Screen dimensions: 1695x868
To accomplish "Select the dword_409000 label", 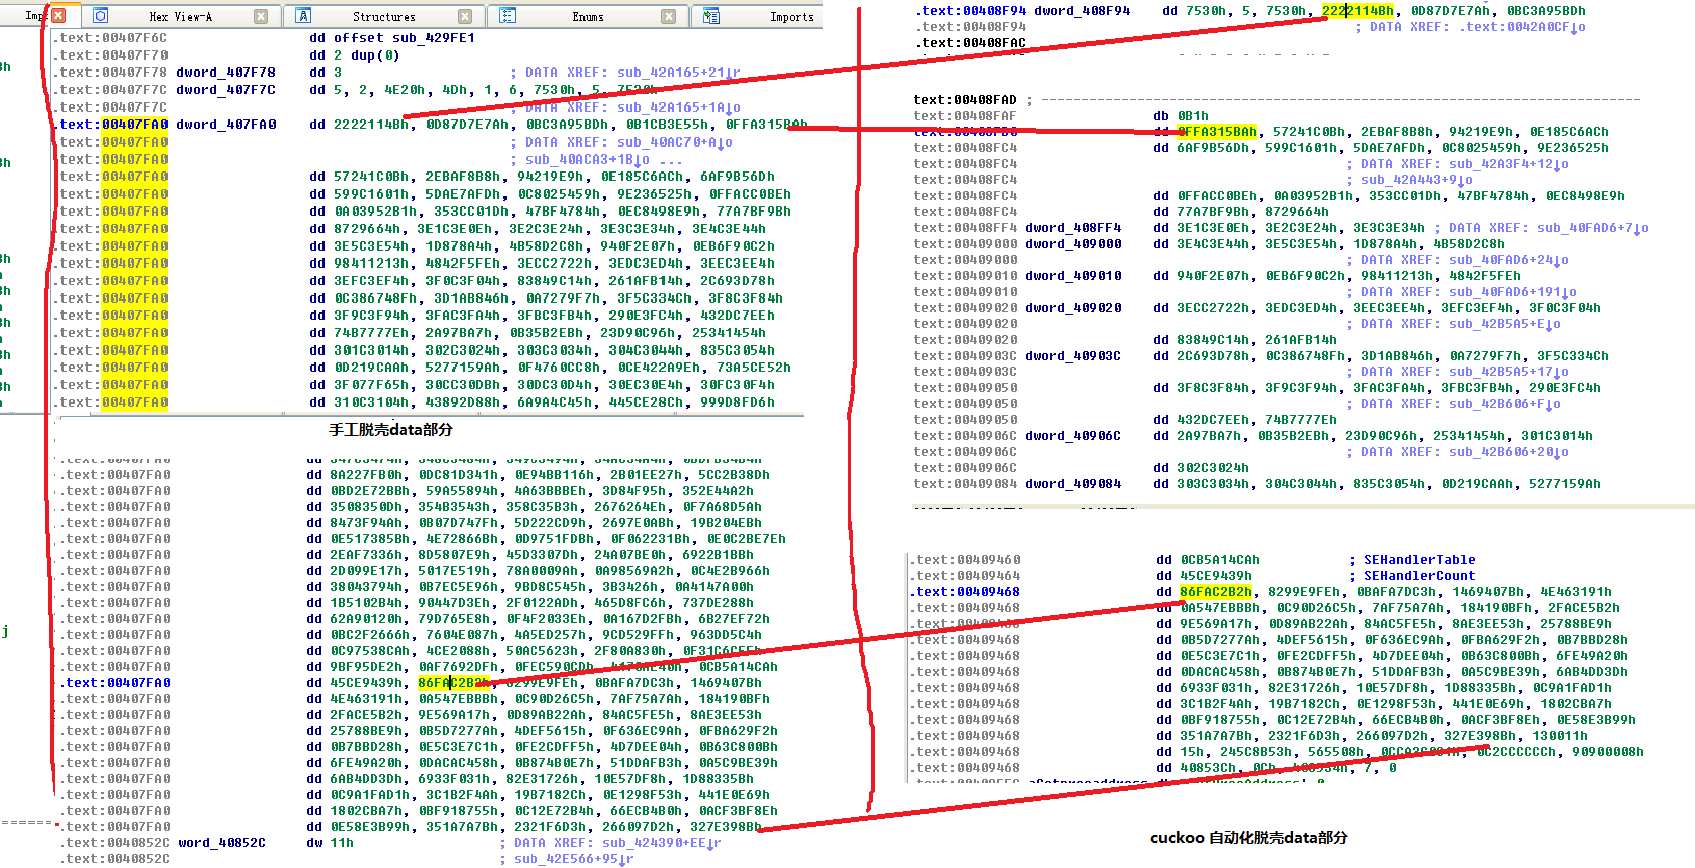I will [x=1073, y=244].
